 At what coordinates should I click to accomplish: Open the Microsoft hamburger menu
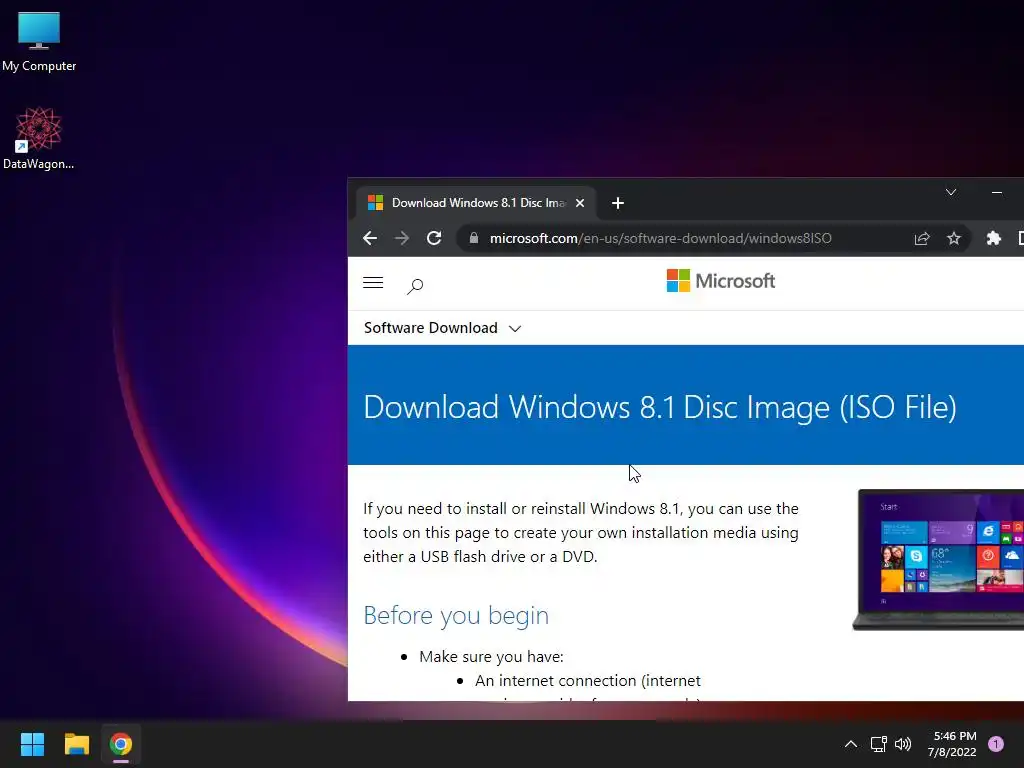(x=373, y=283)
